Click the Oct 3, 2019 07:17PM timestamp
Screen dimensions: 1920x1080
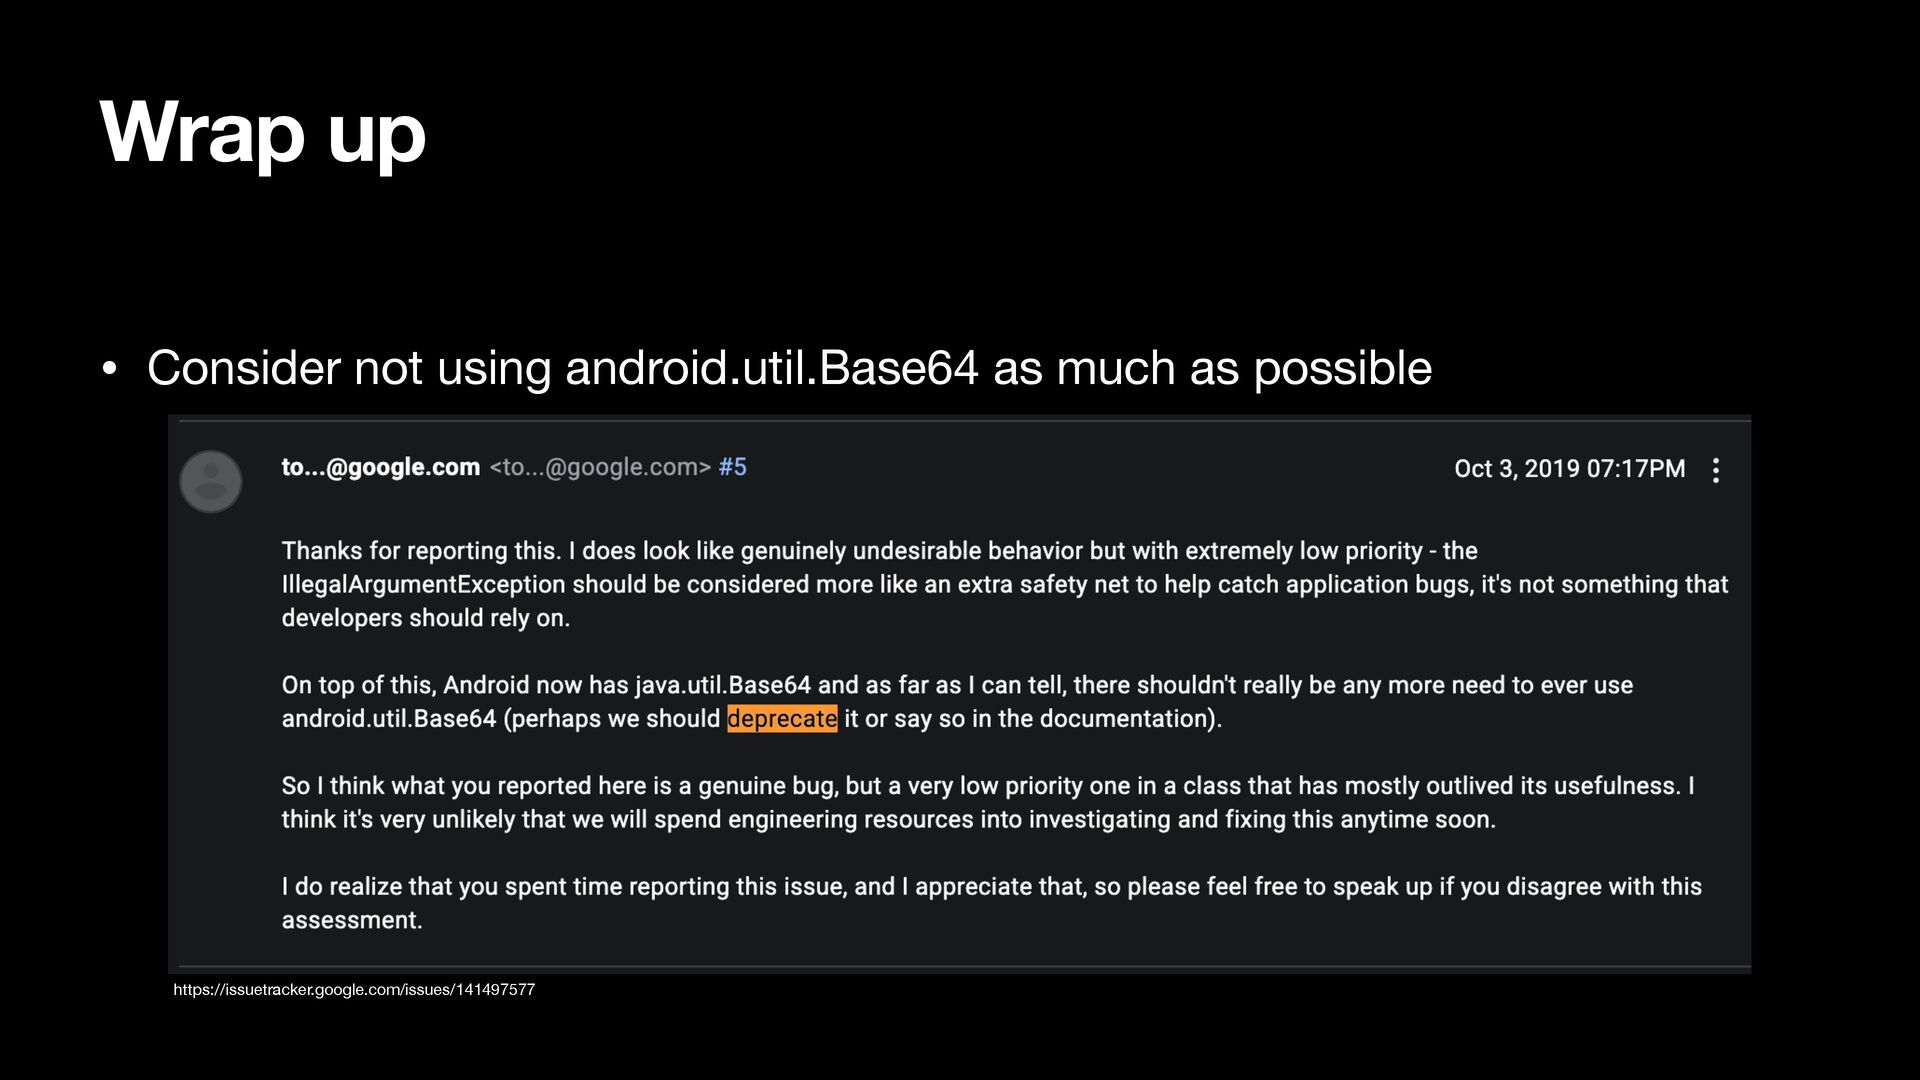1569,469
